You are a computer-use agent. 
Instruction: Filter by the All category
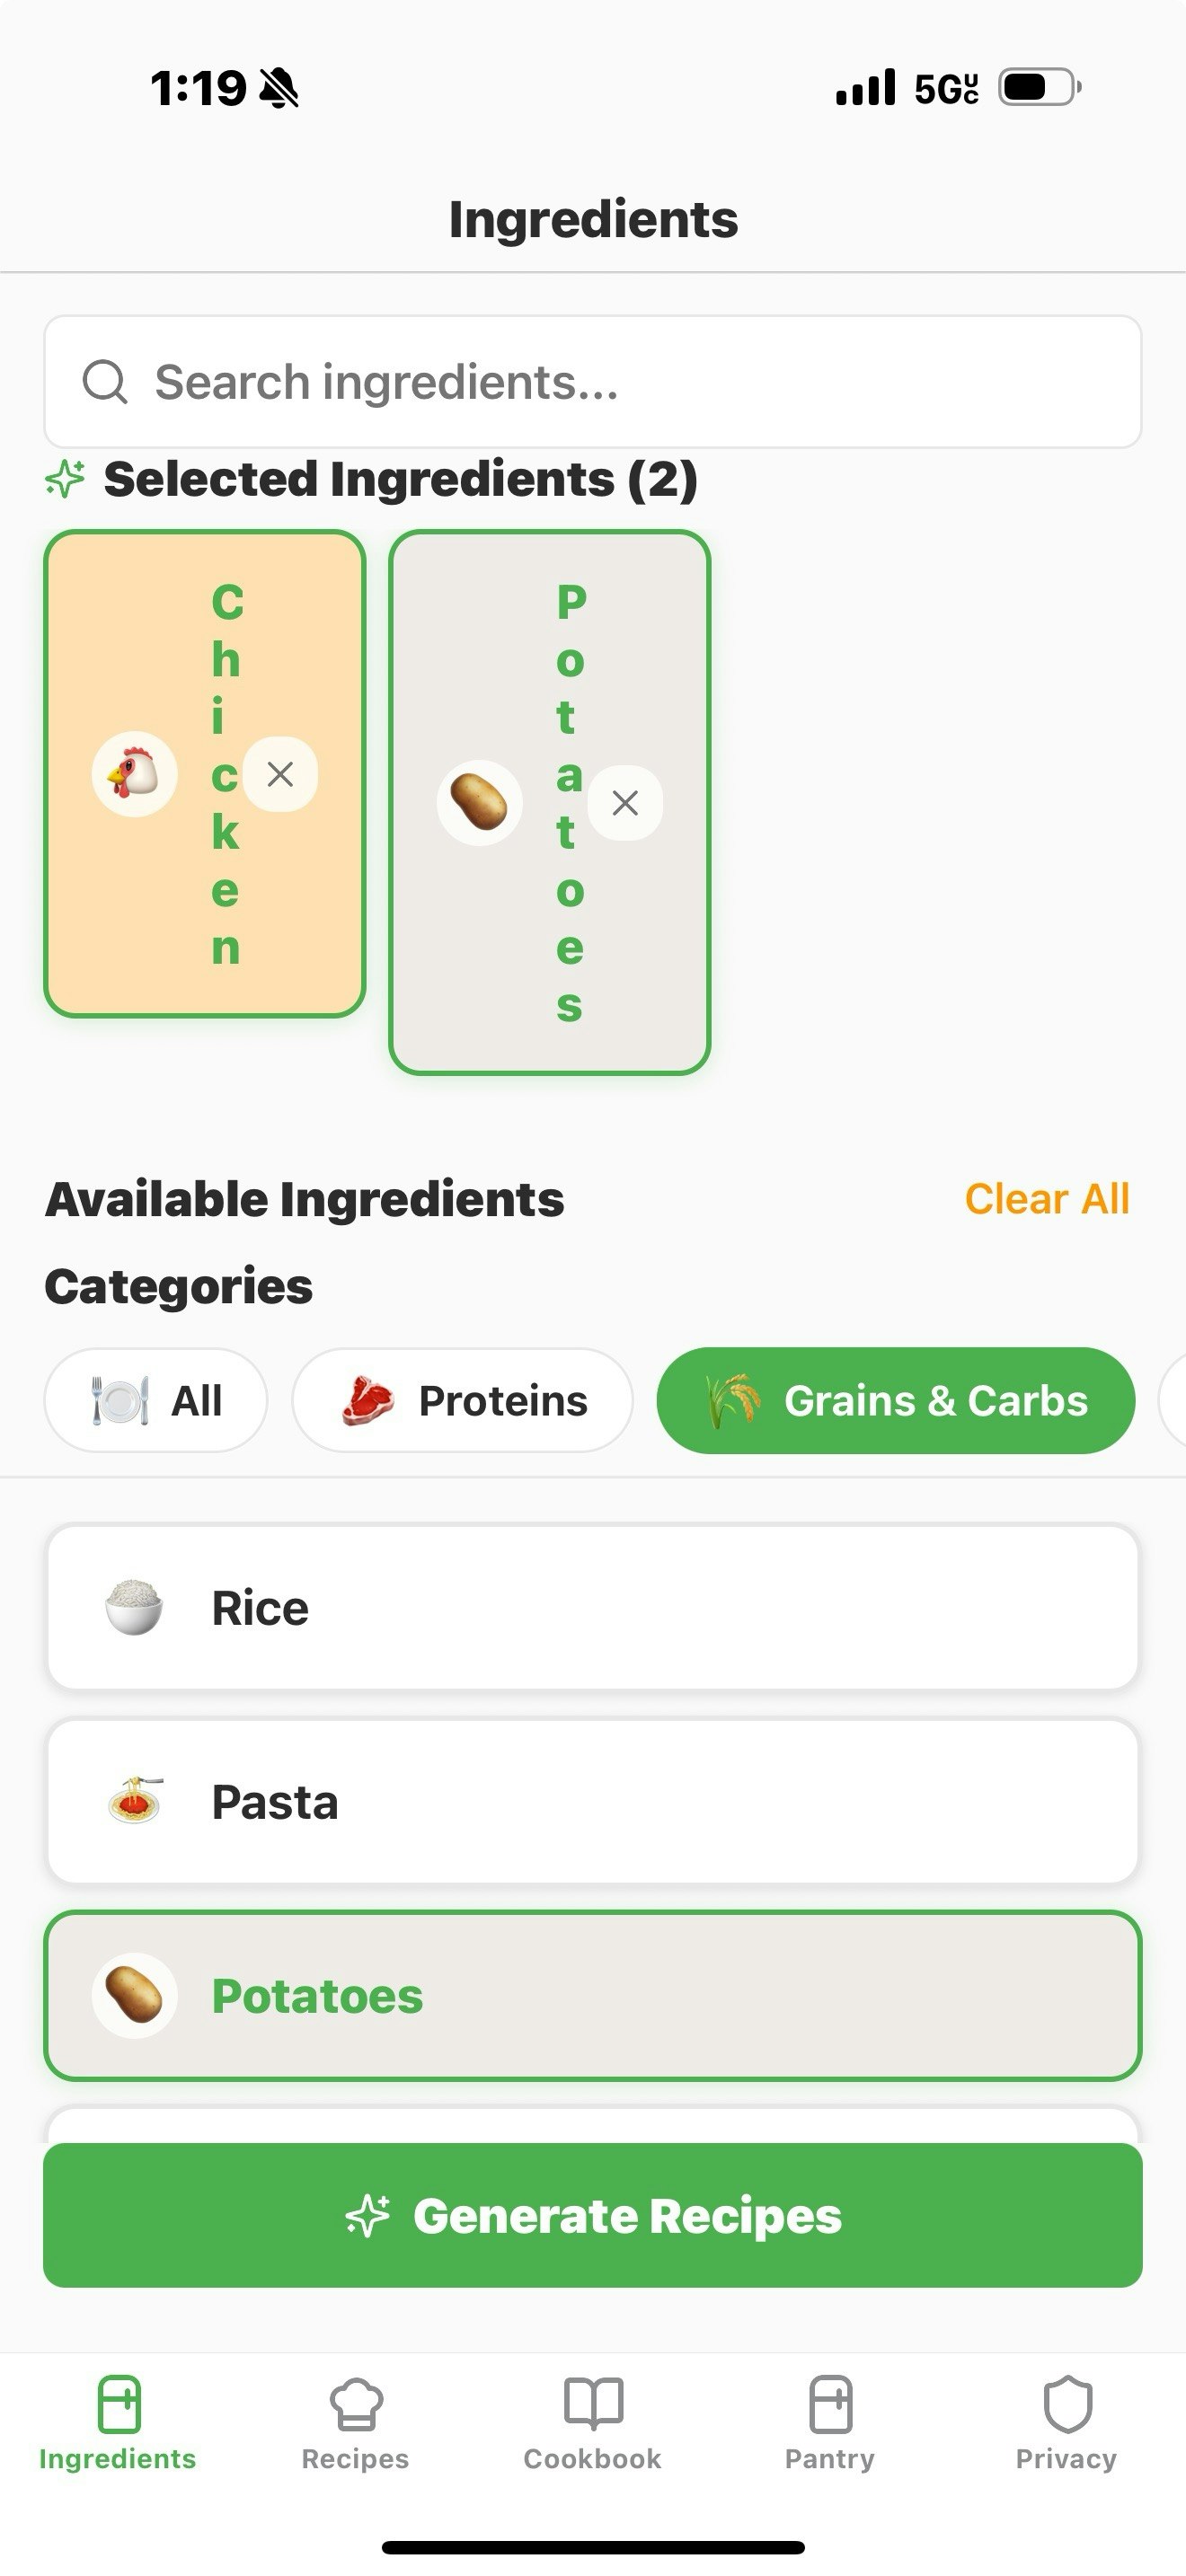[156, 1401]
